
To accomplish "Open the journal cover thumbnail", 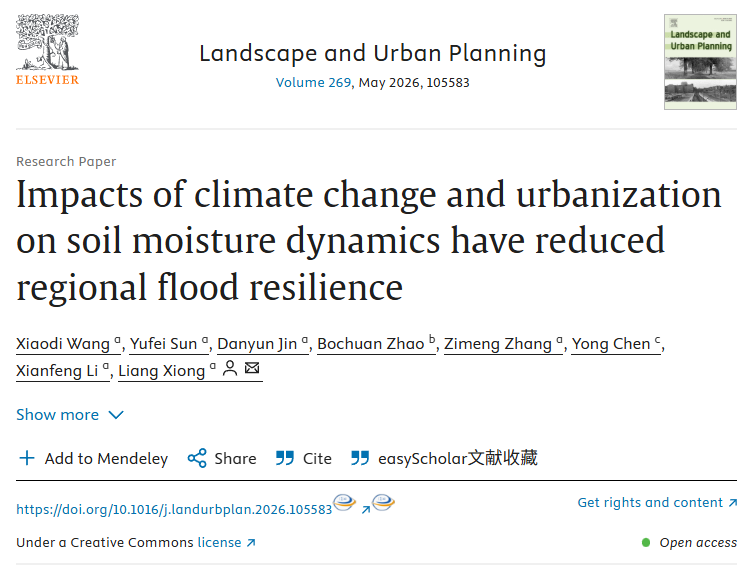I will [699, 61].
